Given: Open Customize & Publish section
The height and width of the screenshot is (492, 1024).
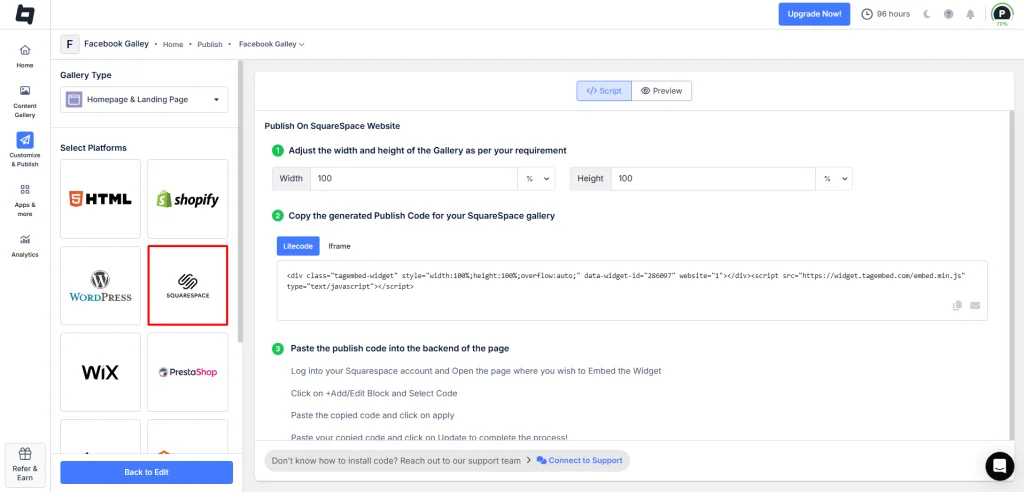Looking at the screenshot, I should point(25,150).
